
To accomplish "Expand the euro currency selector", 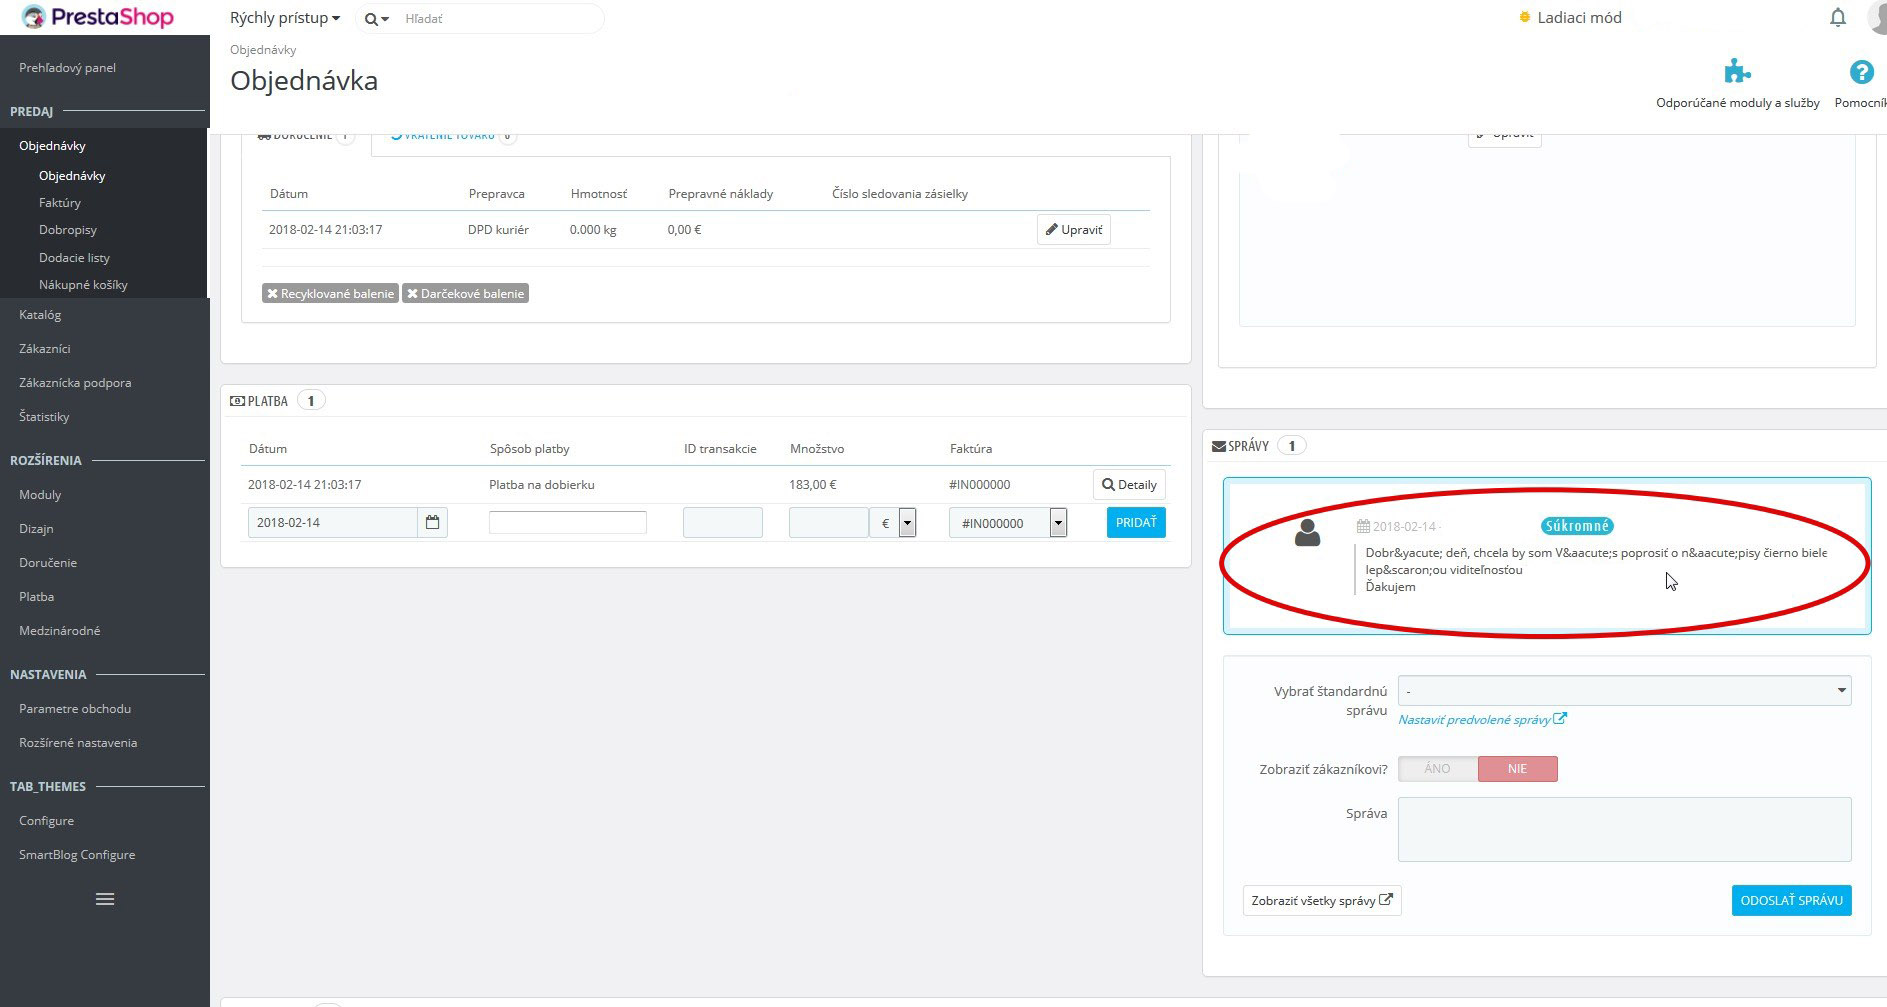I will (907, 523).
